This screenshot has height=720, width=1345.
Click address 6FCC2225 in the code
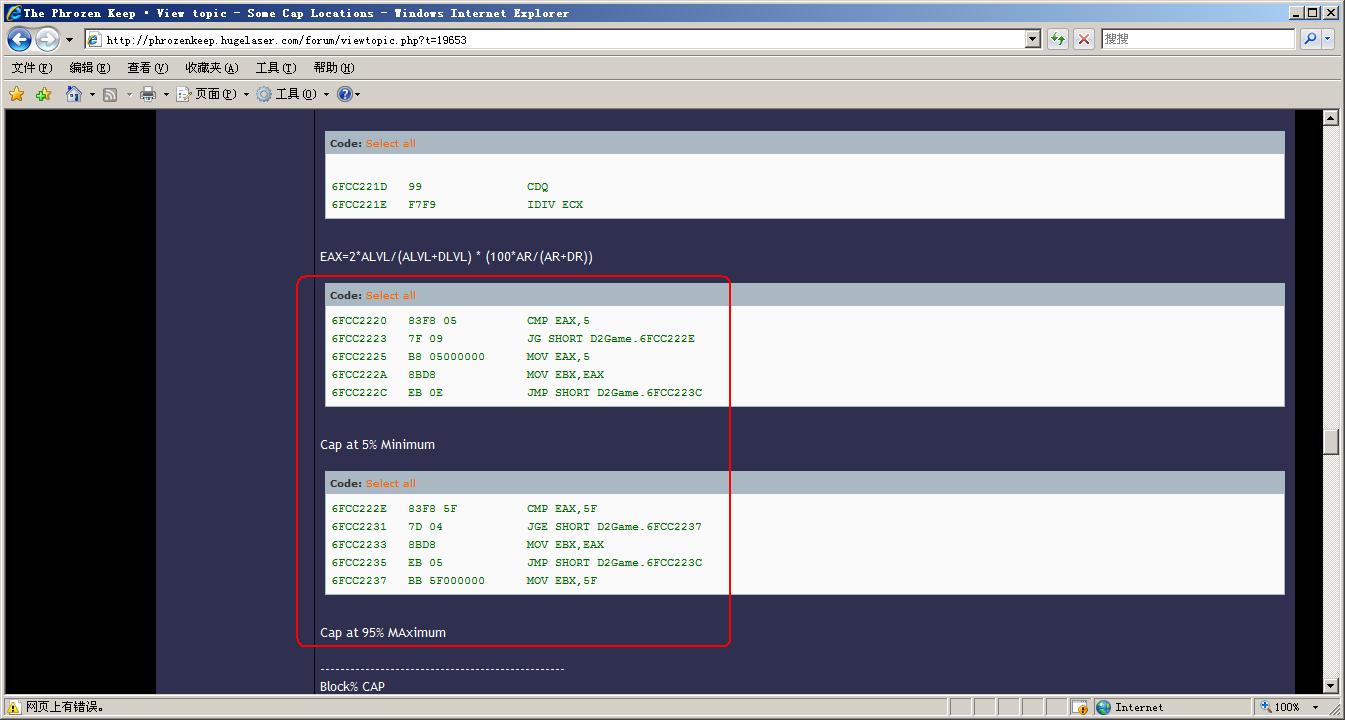tap(359, 356)
